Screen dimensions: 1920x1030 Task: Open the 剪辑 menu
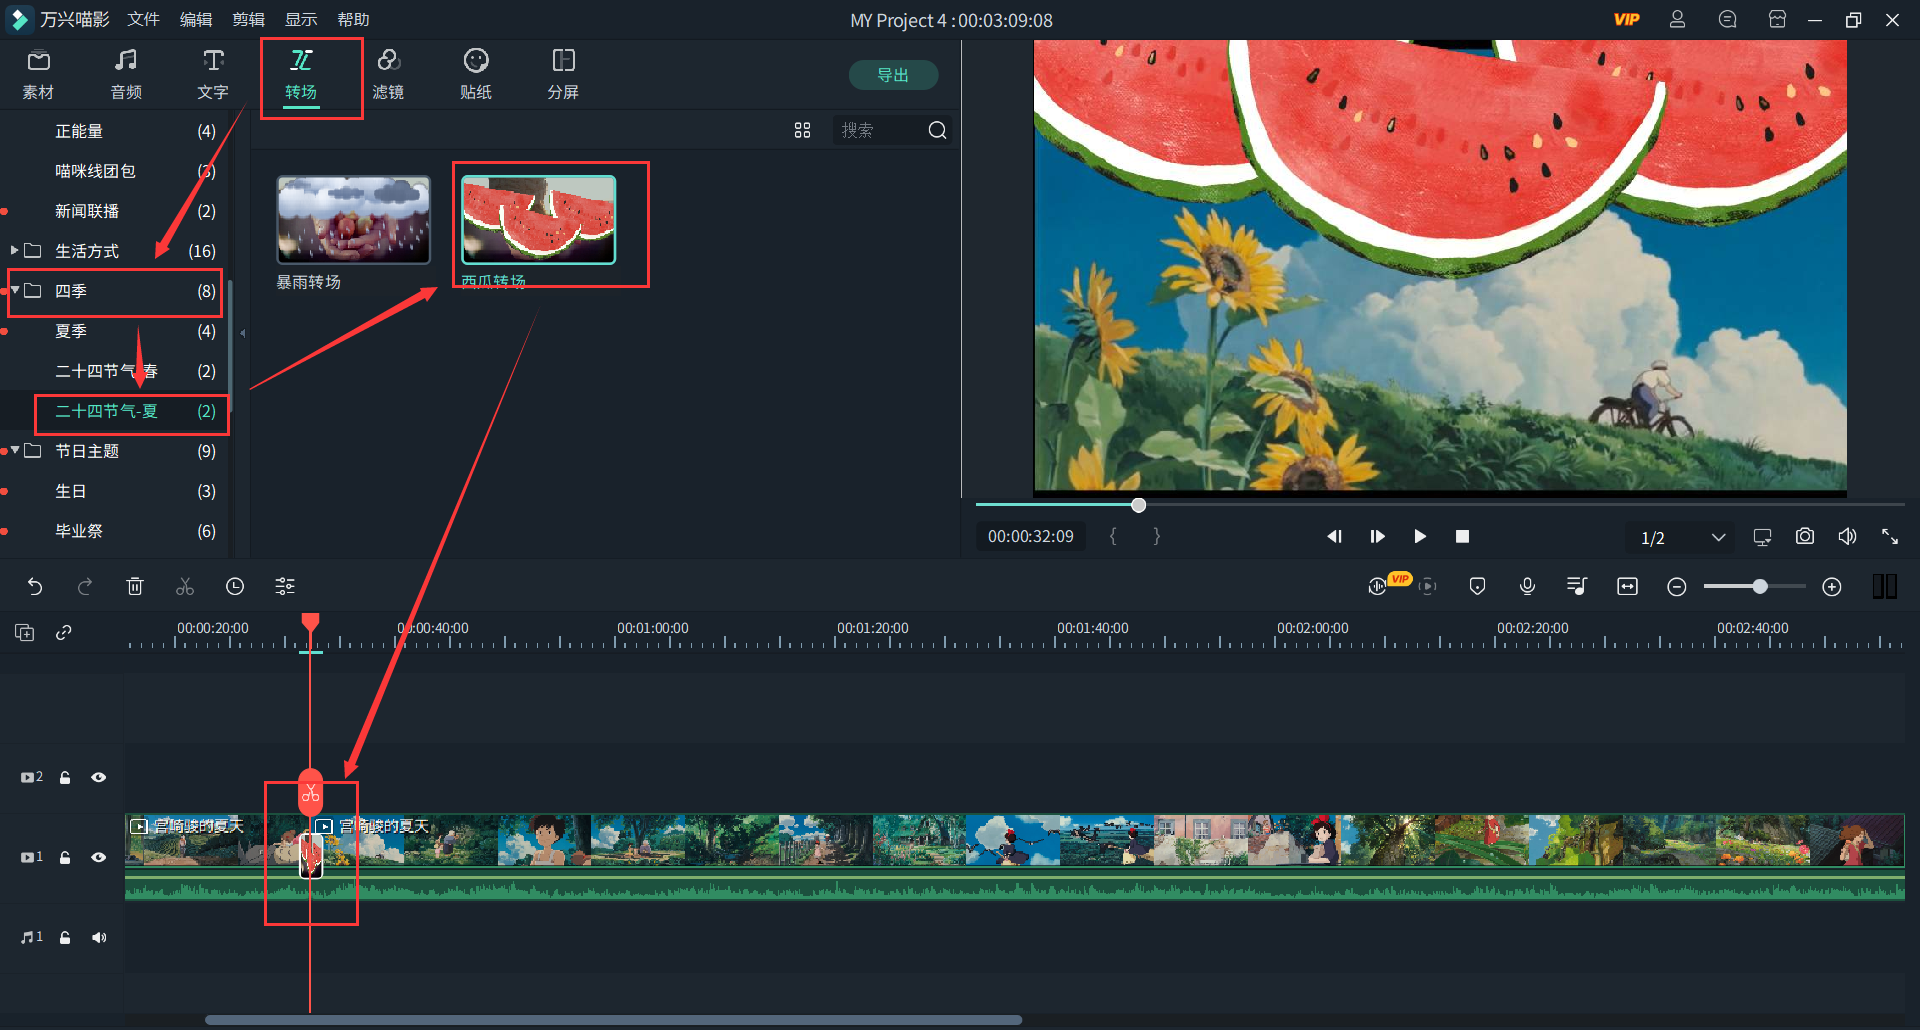coord(248,20)
